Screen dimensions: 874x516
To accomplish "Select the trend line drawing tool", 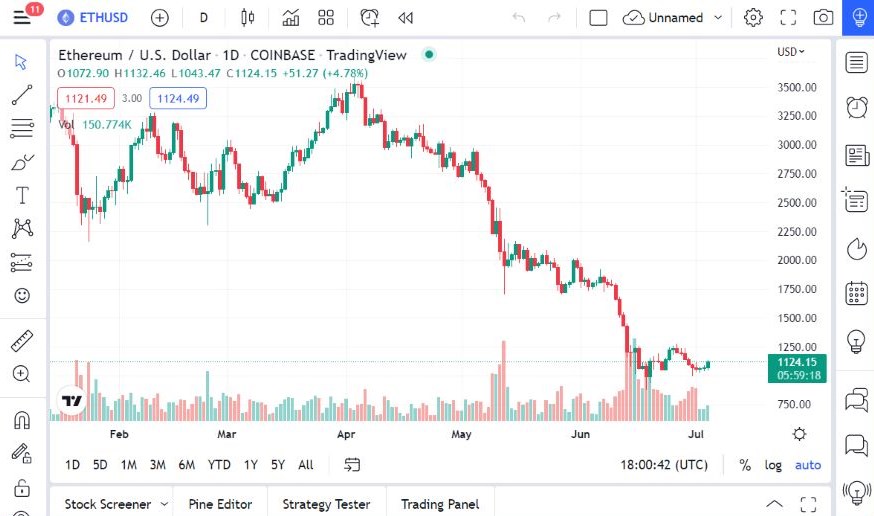I will tap(22, 95).
